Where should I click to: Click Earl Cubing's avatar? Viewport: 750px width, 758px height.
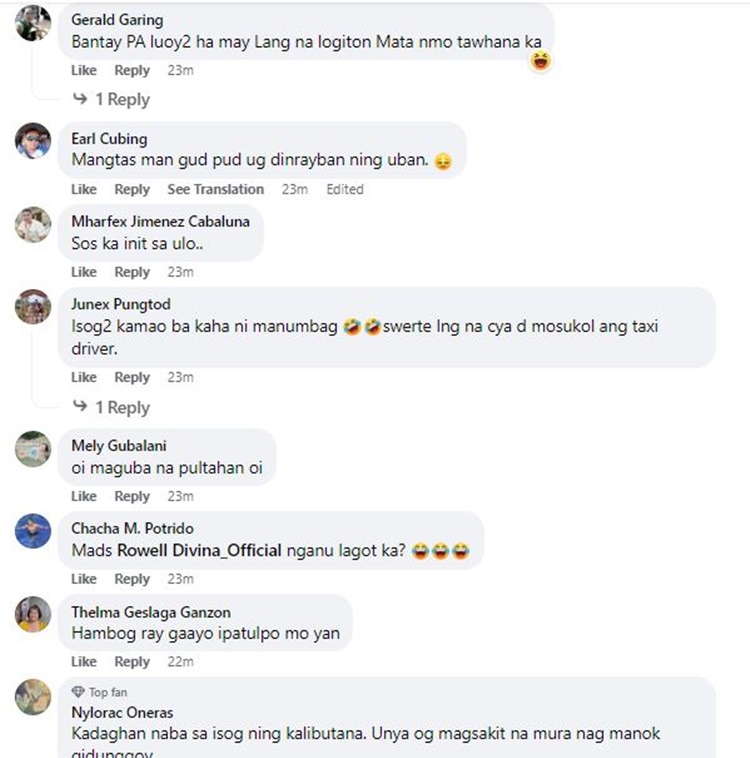pyautogui.click(x=33, y=141)
